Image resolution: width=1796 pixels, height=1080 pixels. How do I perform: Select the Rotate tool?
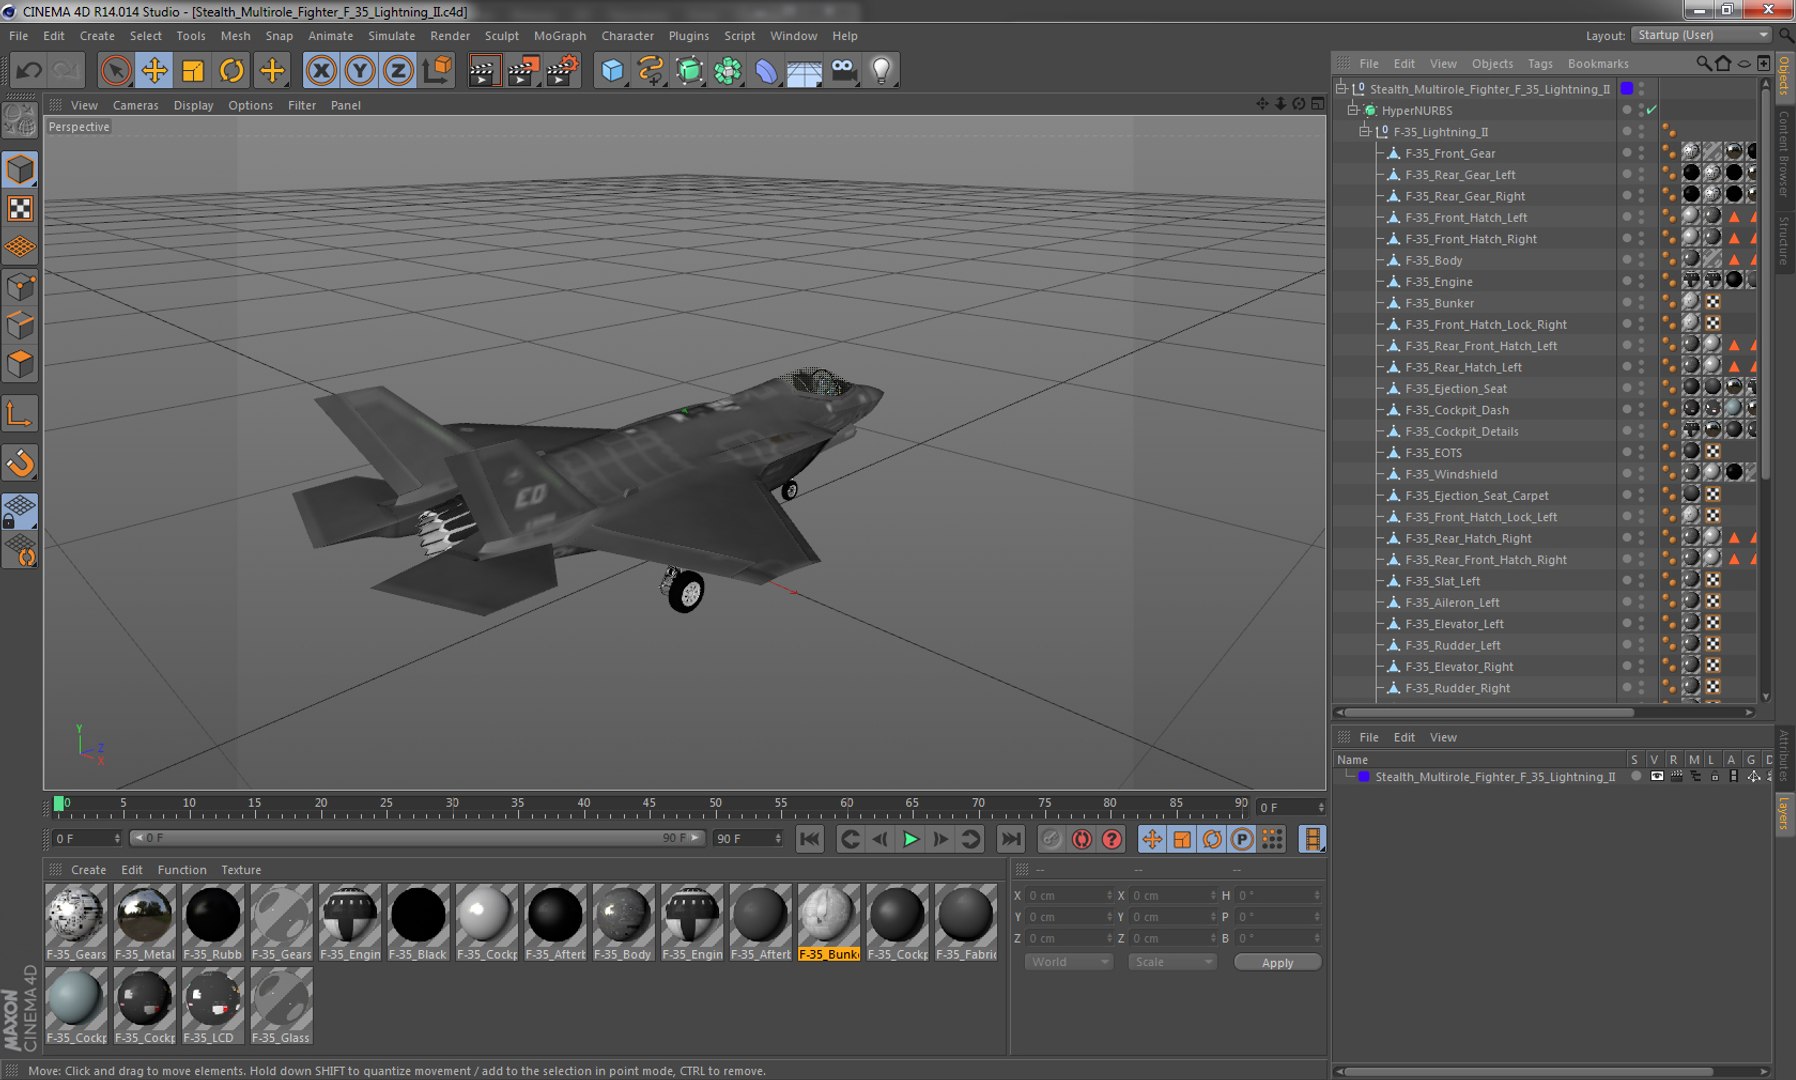pos(232,70)
